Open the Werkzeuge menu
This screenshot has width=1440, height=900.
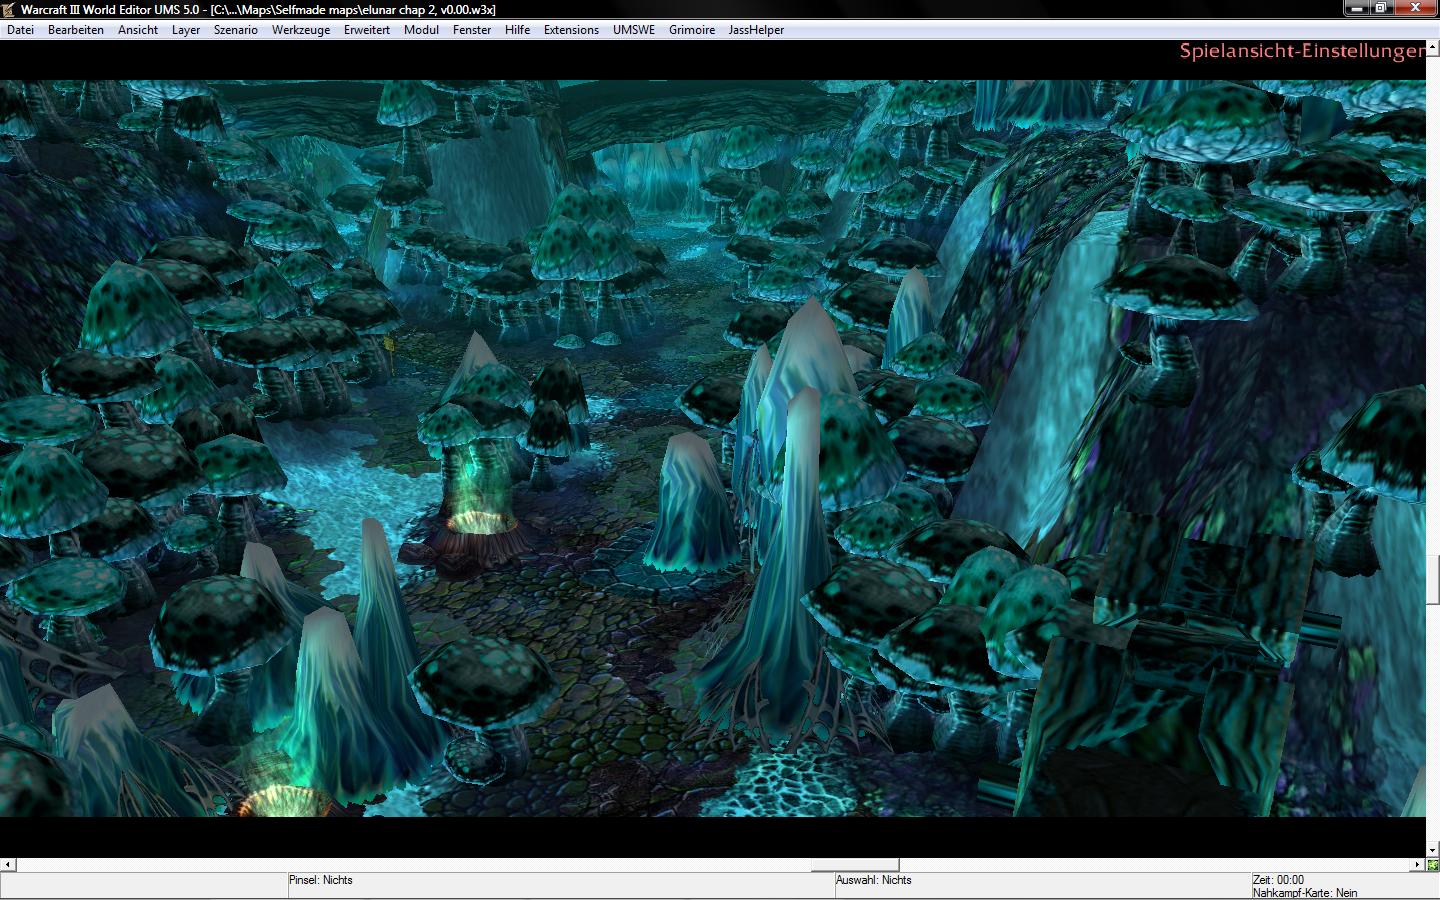coord(301,30)
